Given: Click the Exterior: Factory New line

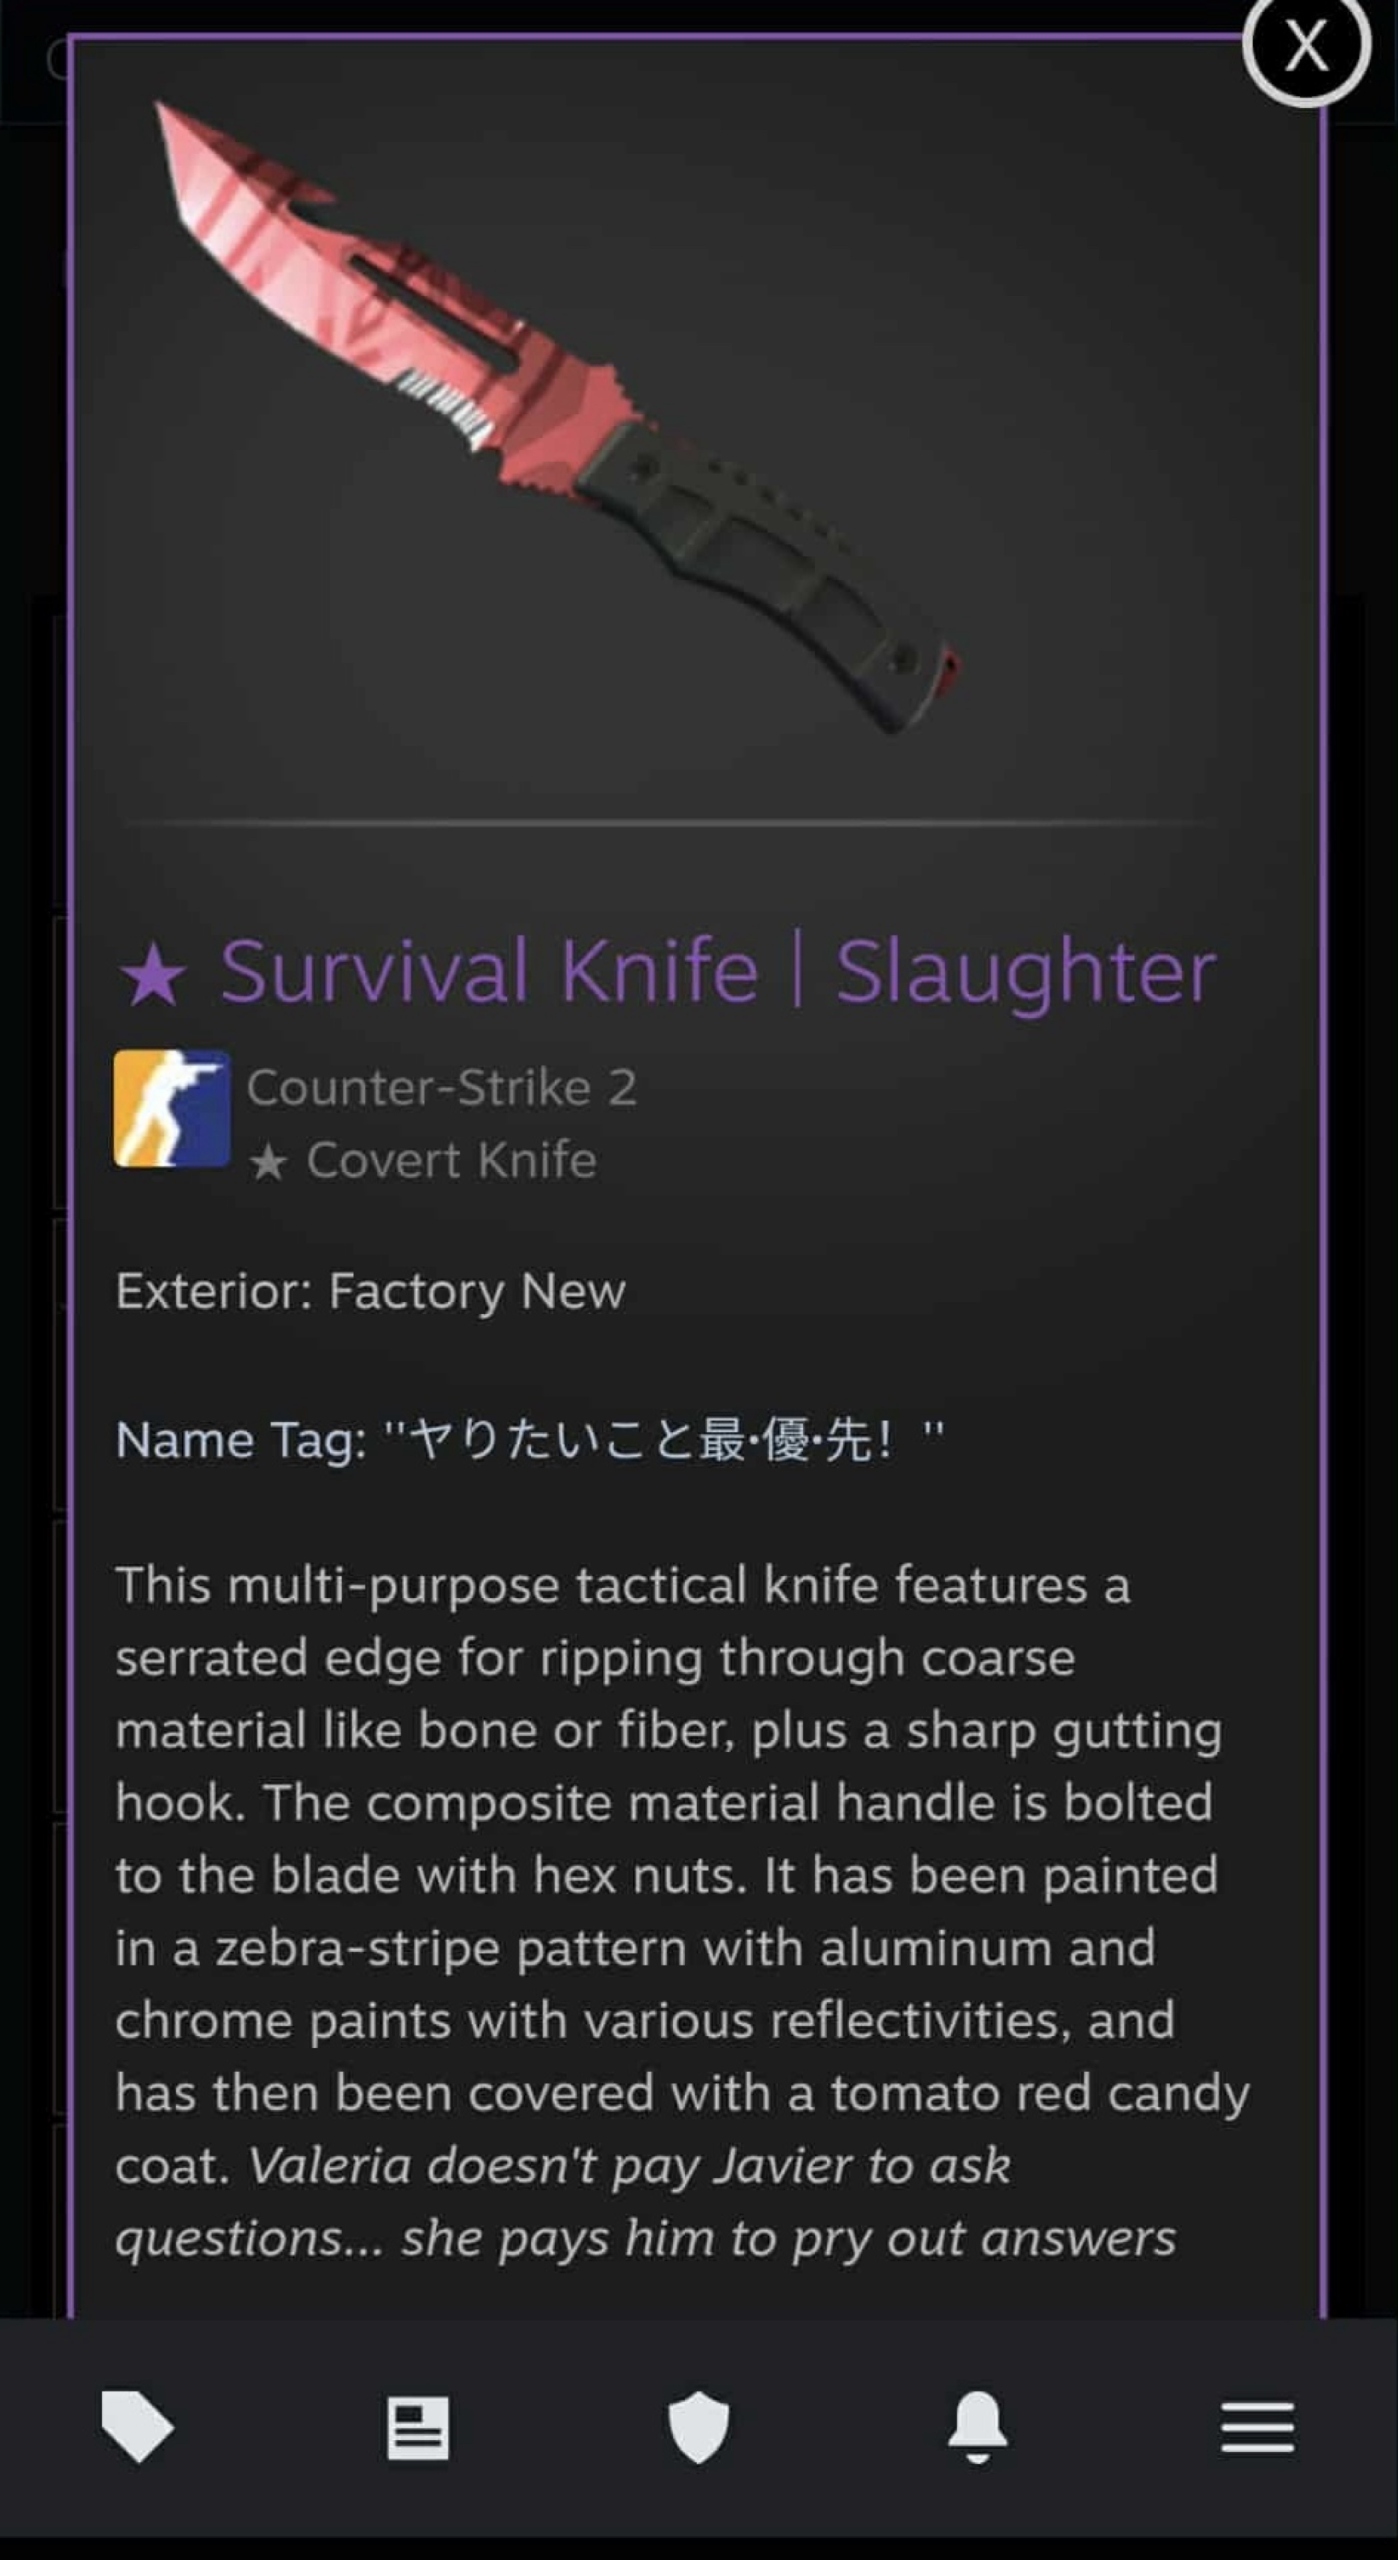Looking at the screenshot, I should 370,1291.
